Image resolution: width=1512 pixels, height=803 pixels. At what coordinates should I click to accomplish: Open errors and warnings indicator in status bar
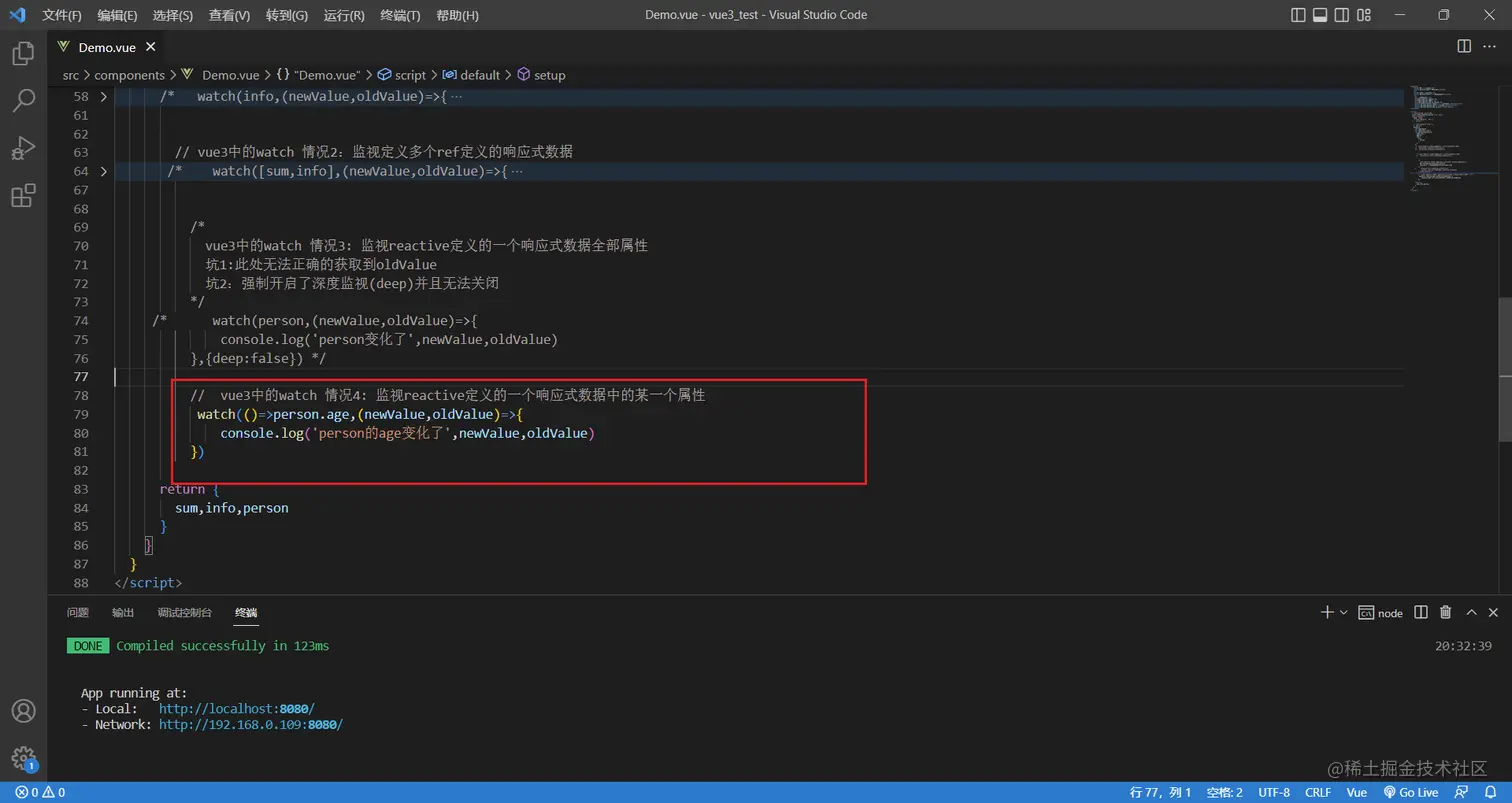(x=40, y=792)
